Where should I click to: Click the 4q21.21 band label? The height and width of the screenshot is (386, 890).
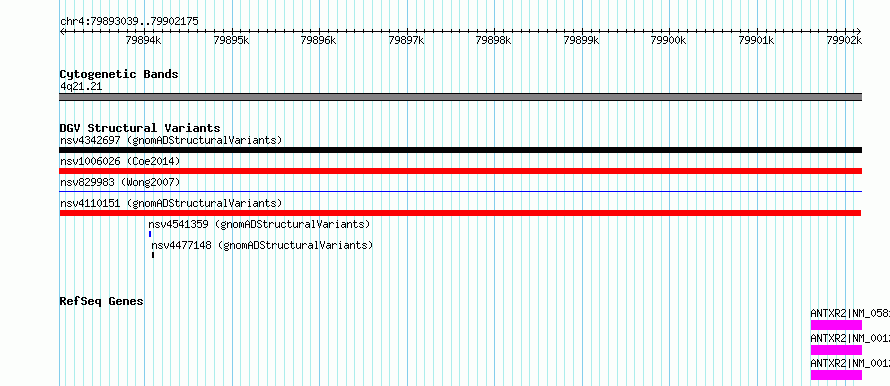81,87
